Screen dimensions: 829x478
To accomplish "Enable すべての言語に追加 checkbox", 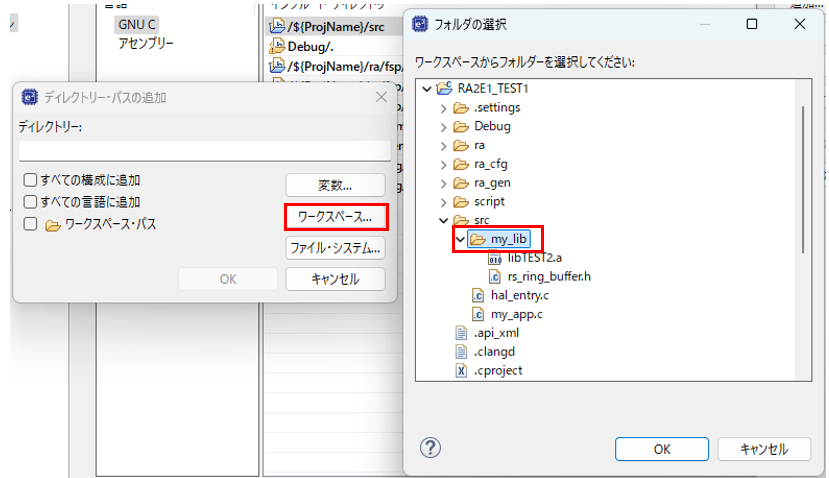I will click(x=30, y=202).
